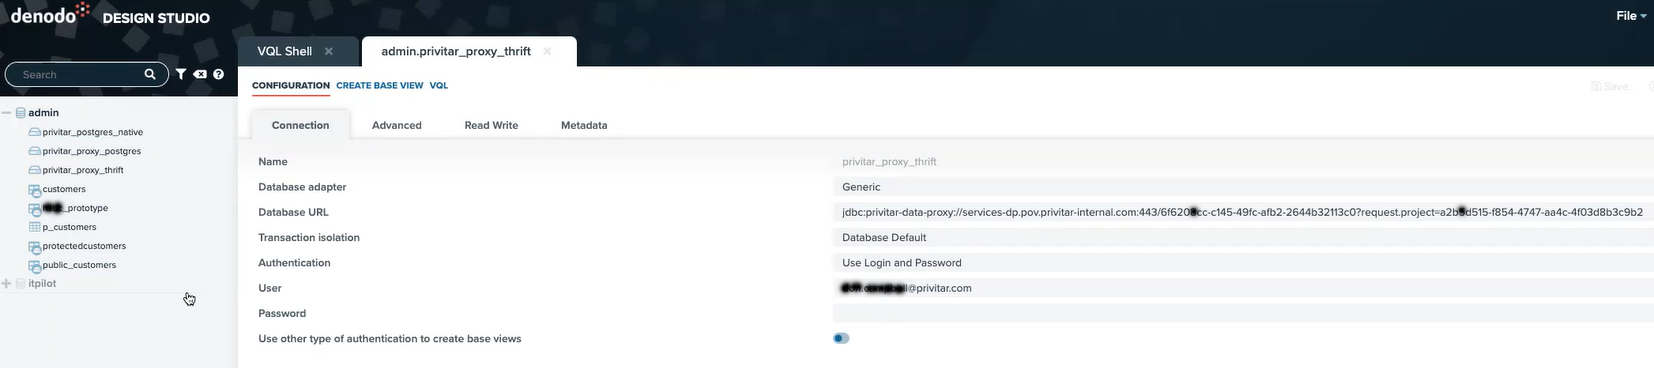Close the admin.privitar_proxy_thrift tab
The height and width of the screenshot is (368, 1654).
[547, 51]
